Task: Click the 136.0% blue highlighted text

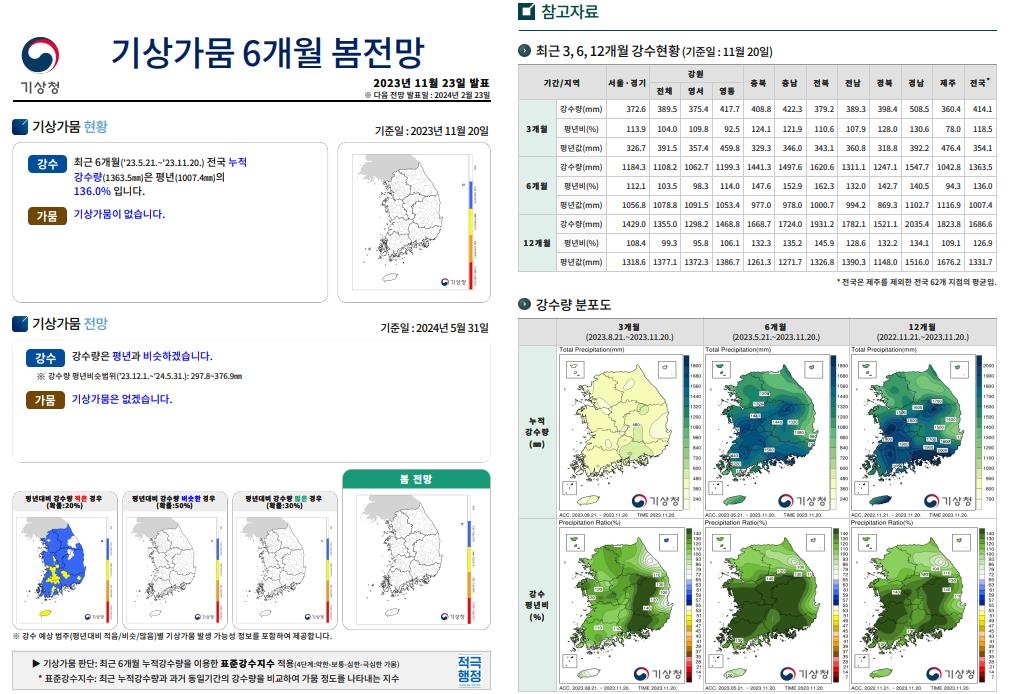Action: point(92,191)
